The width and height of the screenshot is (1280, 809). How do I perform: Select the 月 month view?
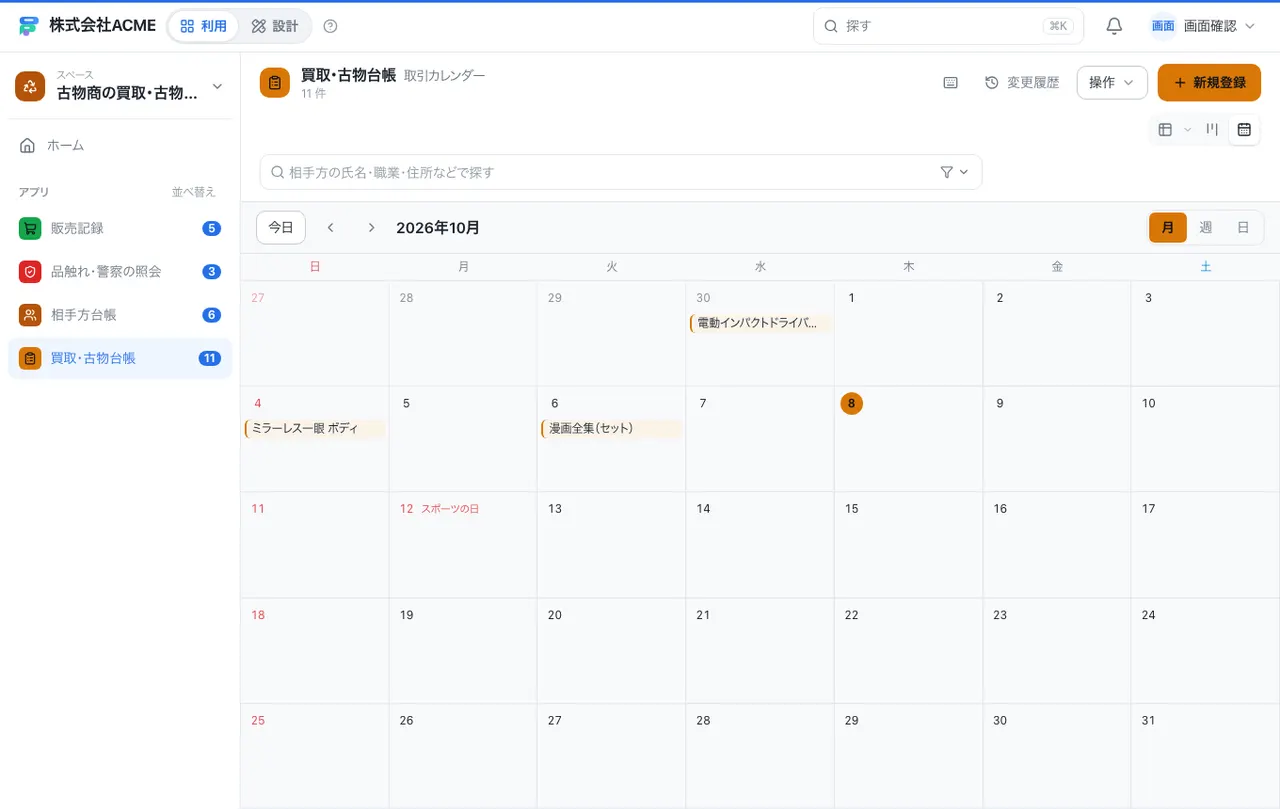click(1168, 228)
